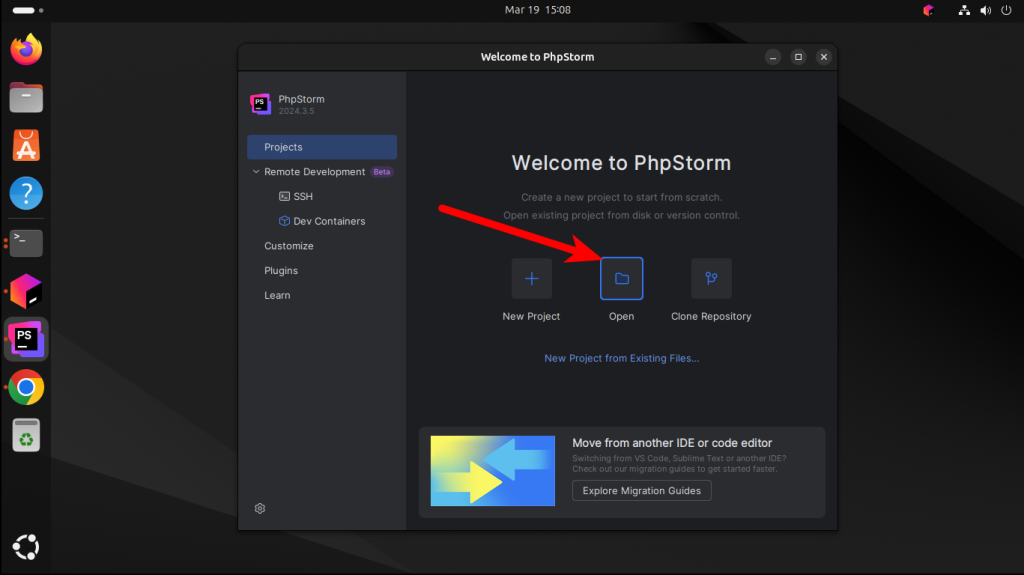Click the migration guide arrows thumbnail
This screenshot has width=1024, height=575.
click(x=492, y=471)
